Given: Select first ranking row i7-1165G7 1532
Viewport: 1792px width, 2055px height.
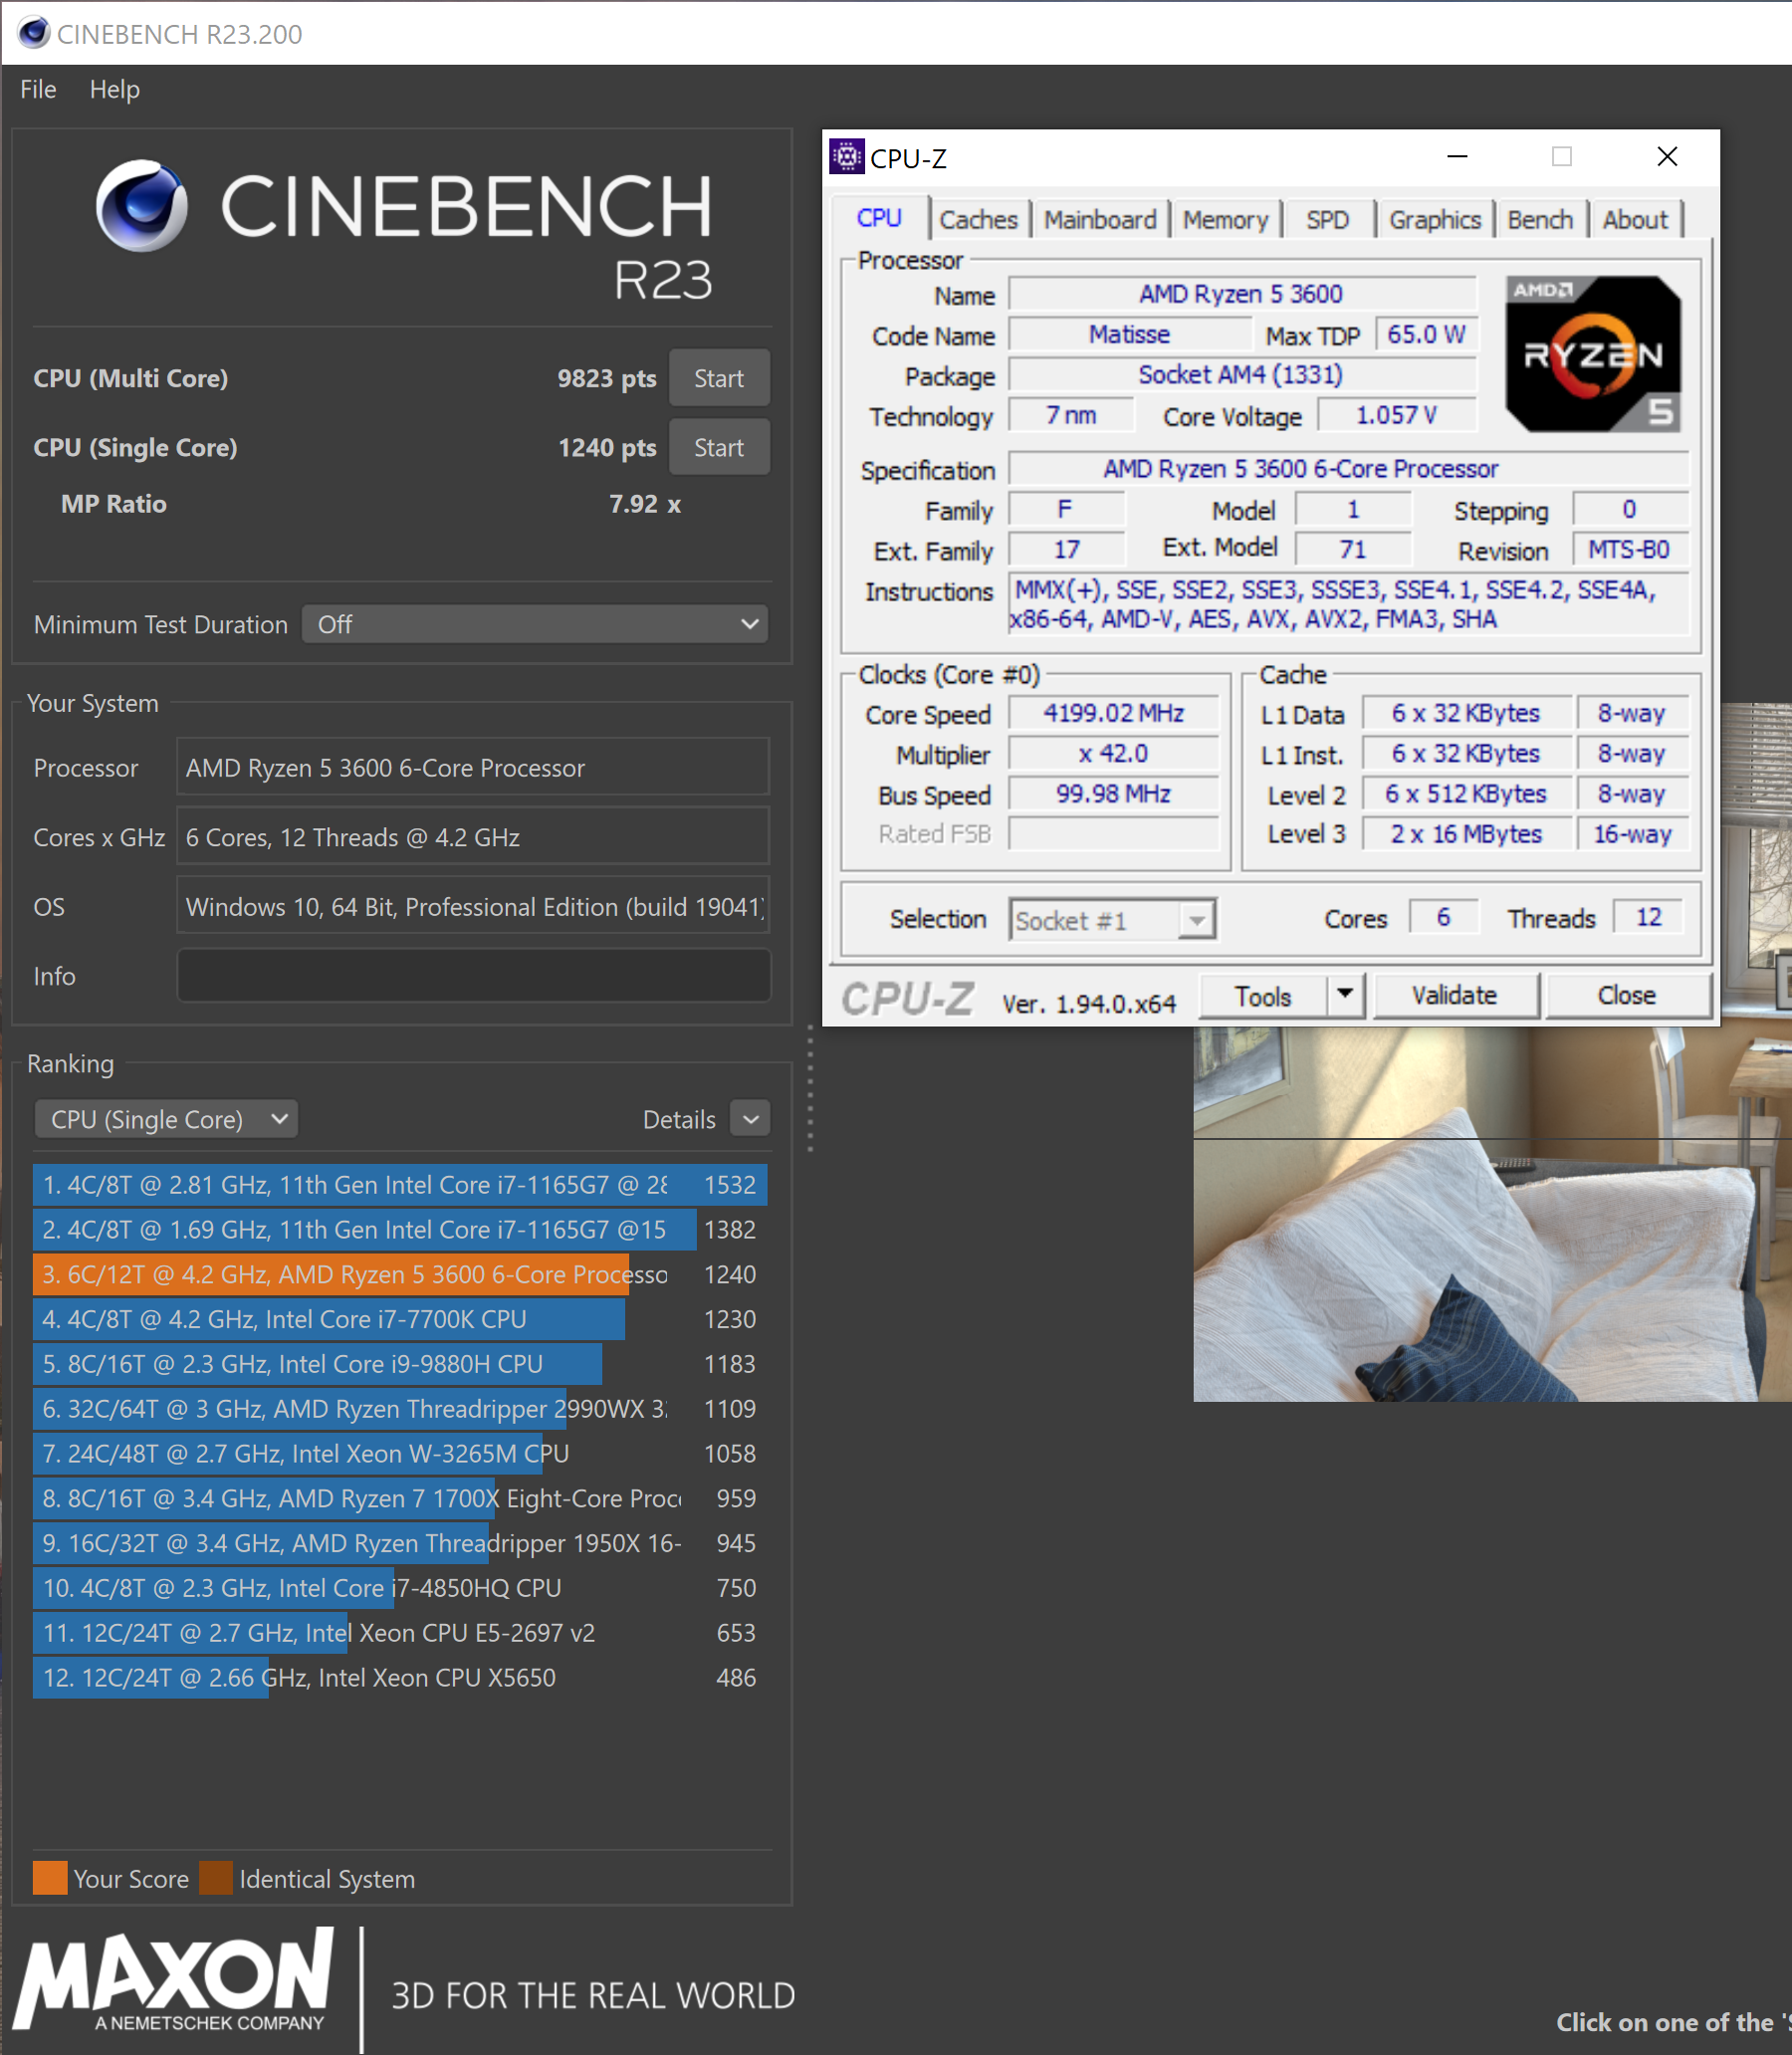Looking at the screenshot, I should click(x=400, y=1185).
